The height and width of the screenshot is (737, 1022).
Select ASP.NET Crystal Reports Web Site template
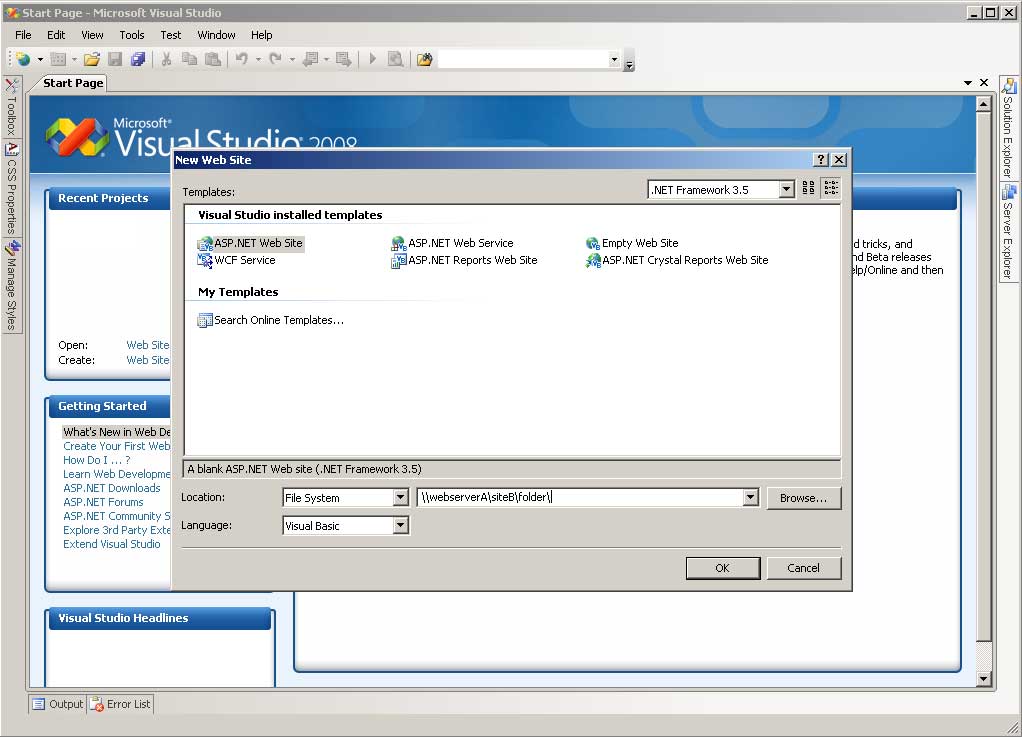[x=677, y=260]
